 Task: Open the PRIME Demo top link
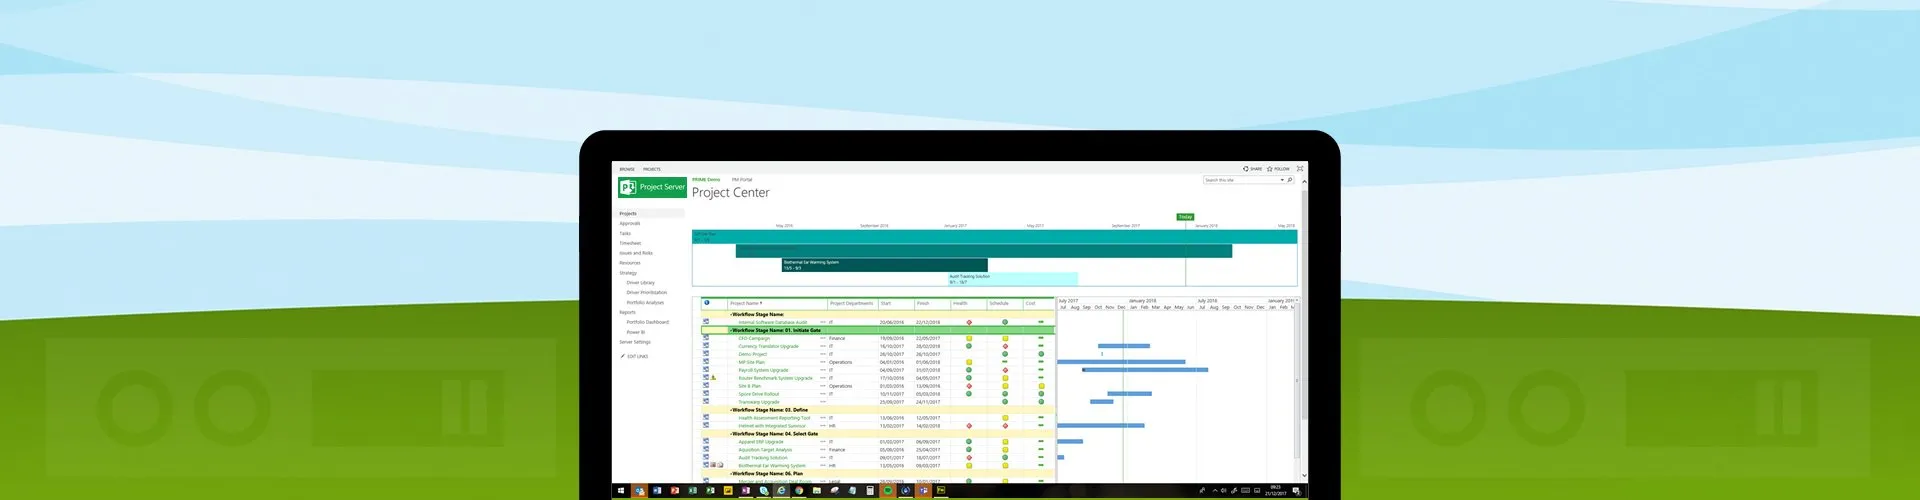tap(706, 180)
